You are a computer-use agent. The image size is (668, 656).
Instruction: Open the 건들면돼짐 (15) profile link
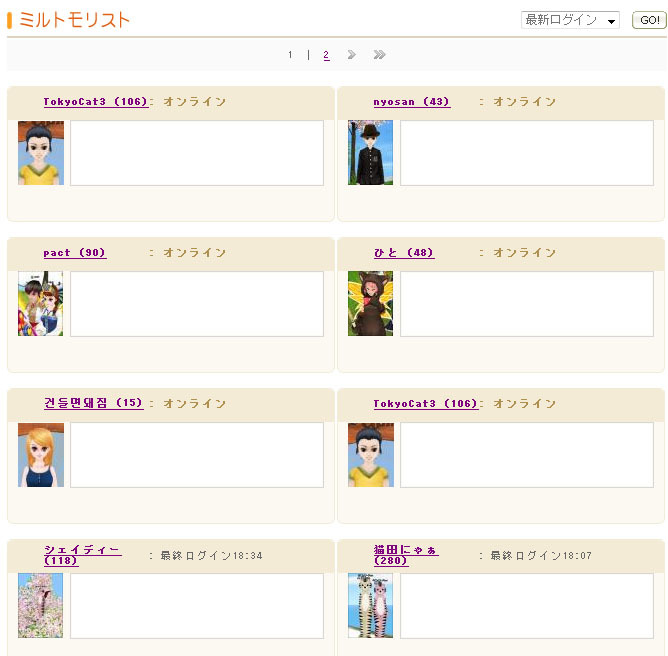point(93,403)
